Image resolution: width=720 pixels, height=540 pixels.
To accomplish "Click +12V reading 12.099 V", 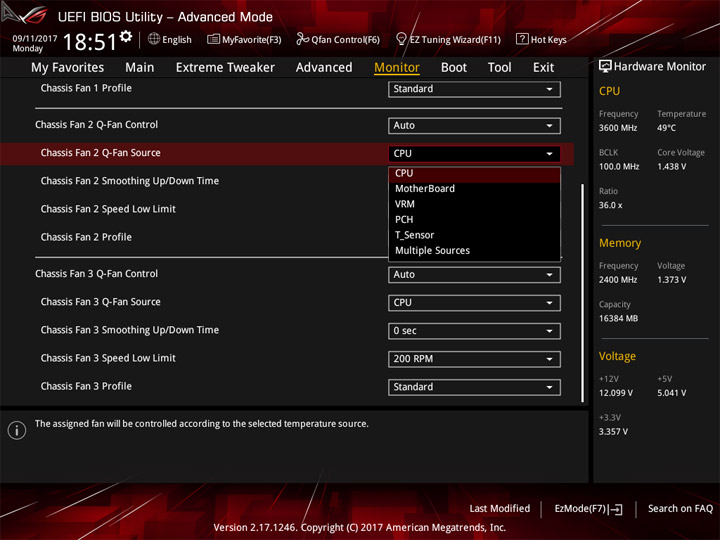I will (616, 393).
